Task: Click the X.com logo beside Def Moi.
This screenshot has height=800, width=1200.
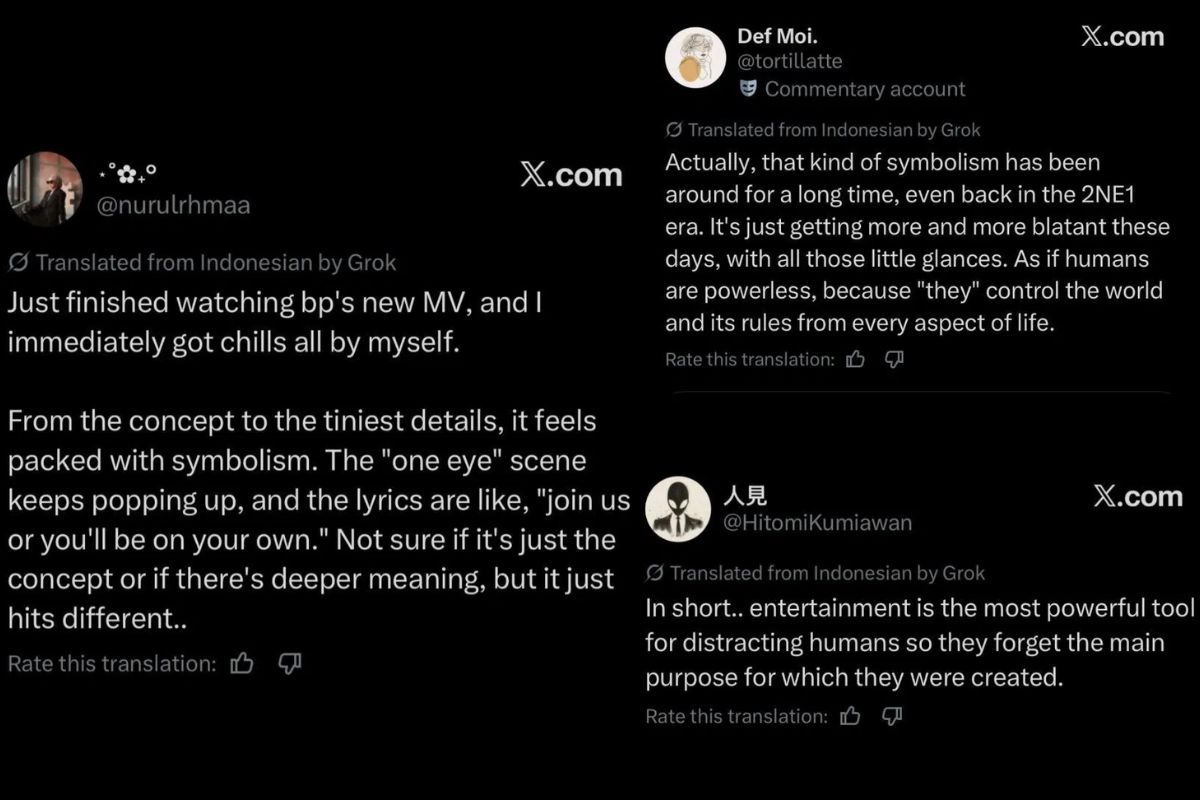Action: (1122, 37)
